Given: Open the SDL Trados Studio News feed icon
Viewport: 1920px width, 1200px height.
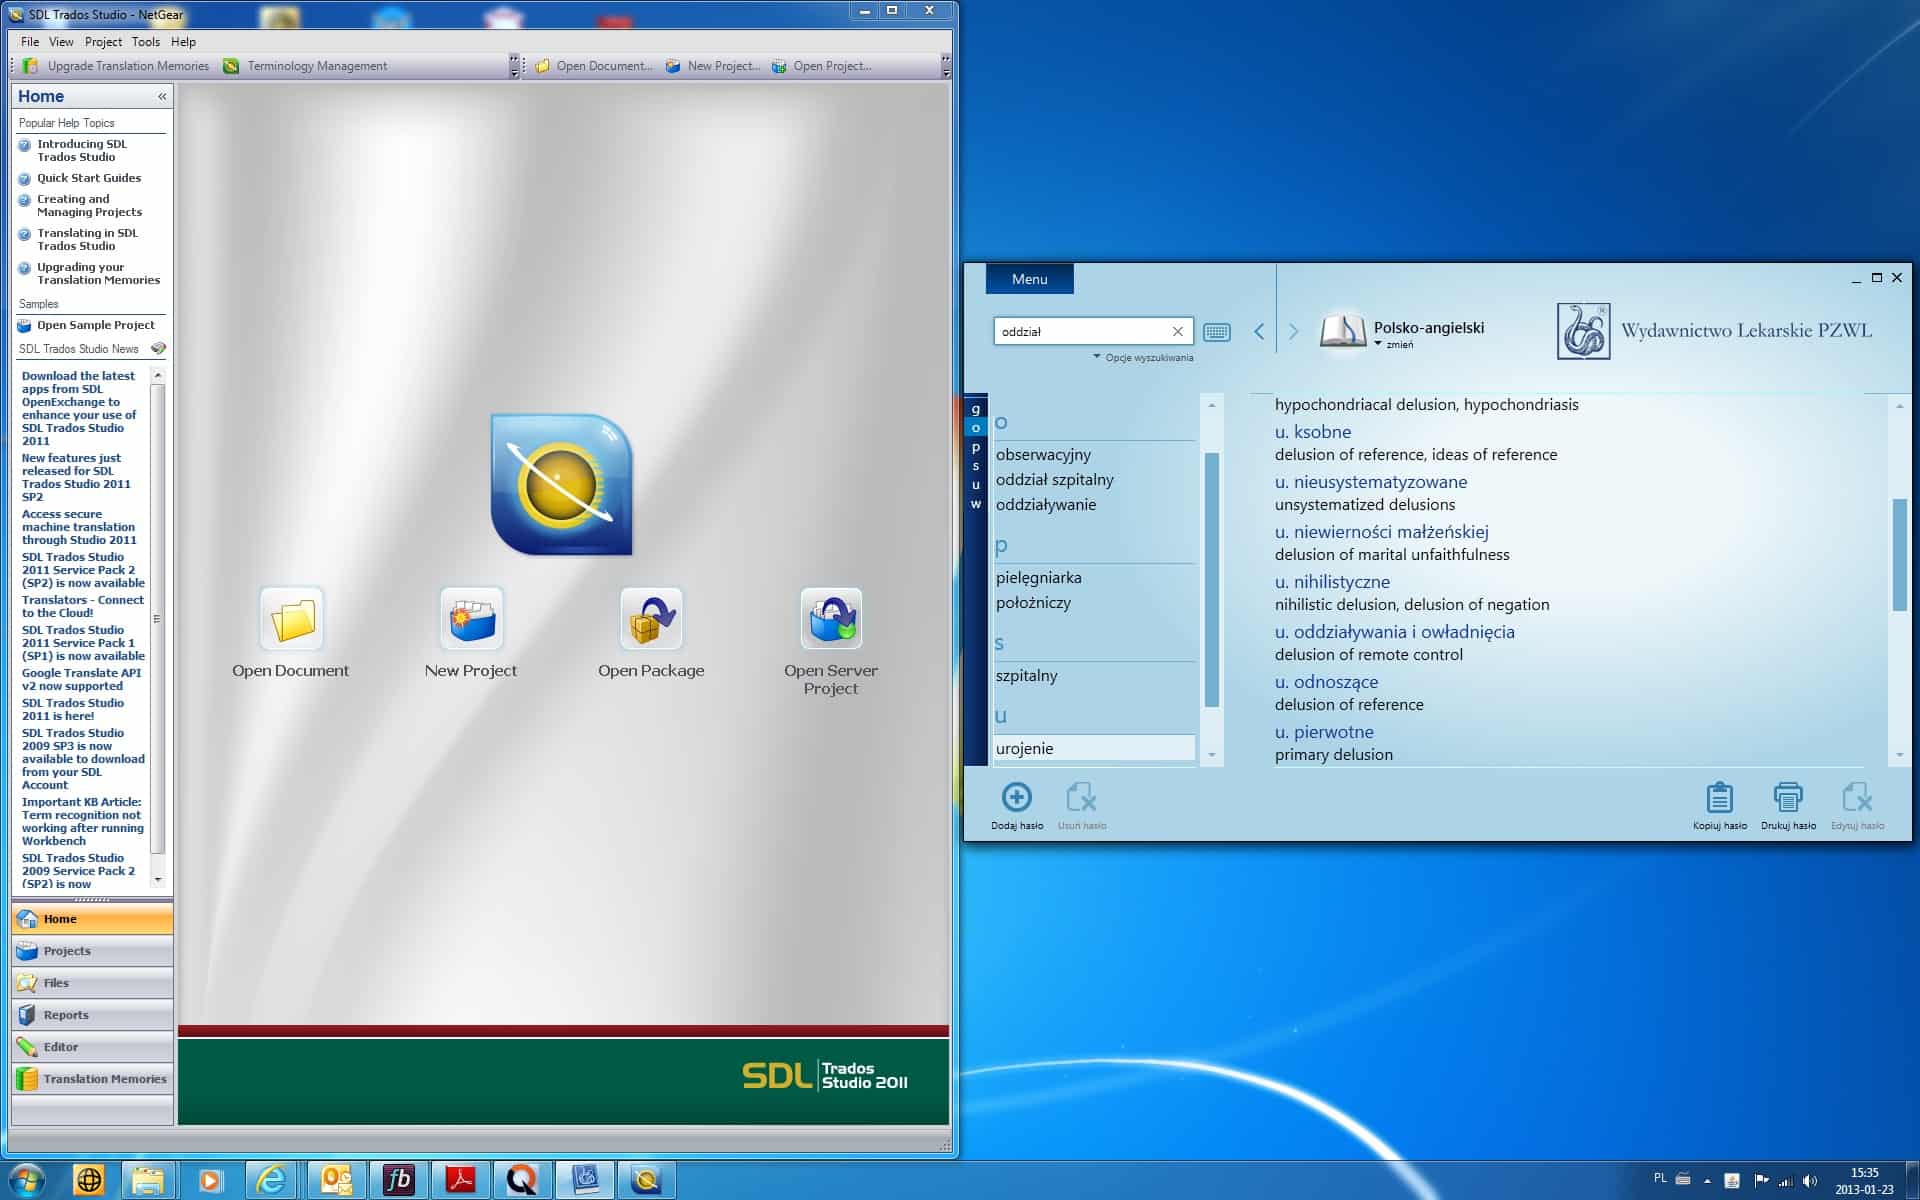Looking at the screenshot, I should tap(158, 348).
